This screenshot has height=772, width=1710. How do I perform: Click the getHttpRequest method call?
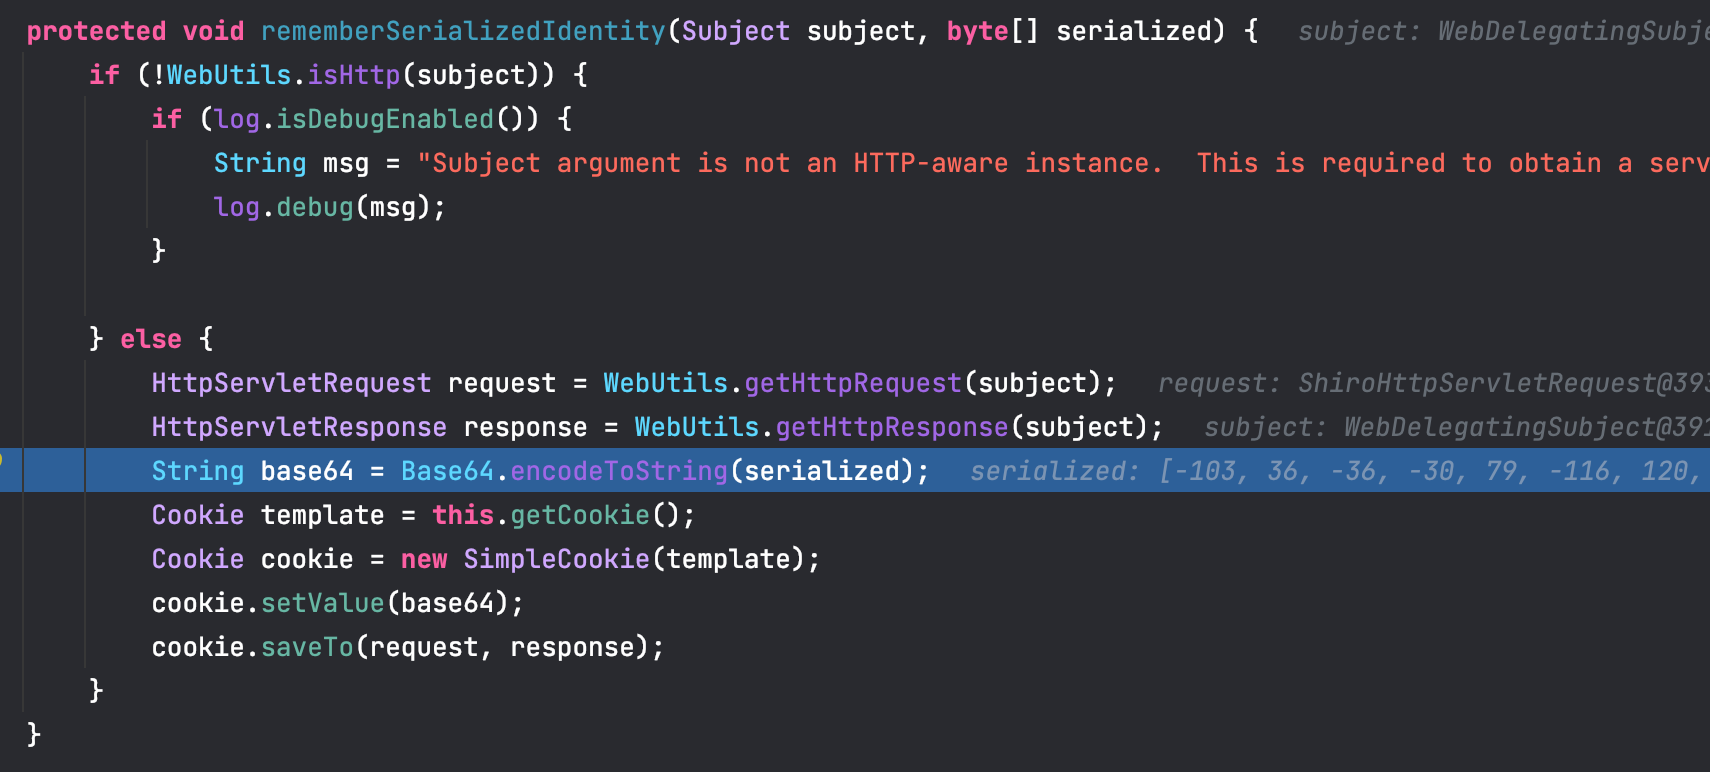(x=852, y=383)
